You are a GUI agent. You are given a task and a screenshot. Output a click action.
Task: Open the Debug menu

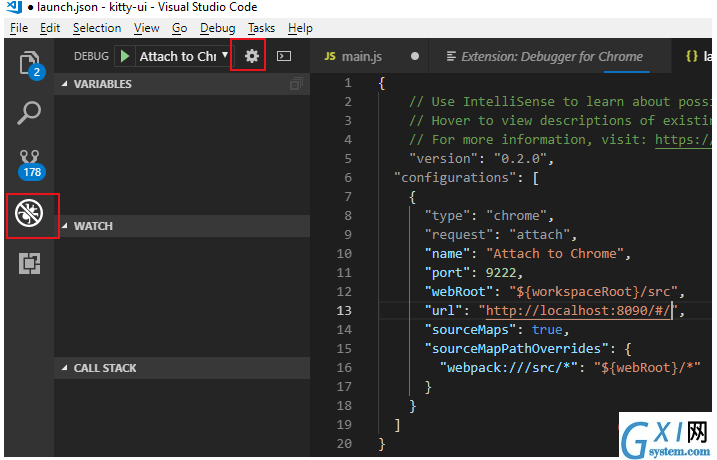[218, 28]
